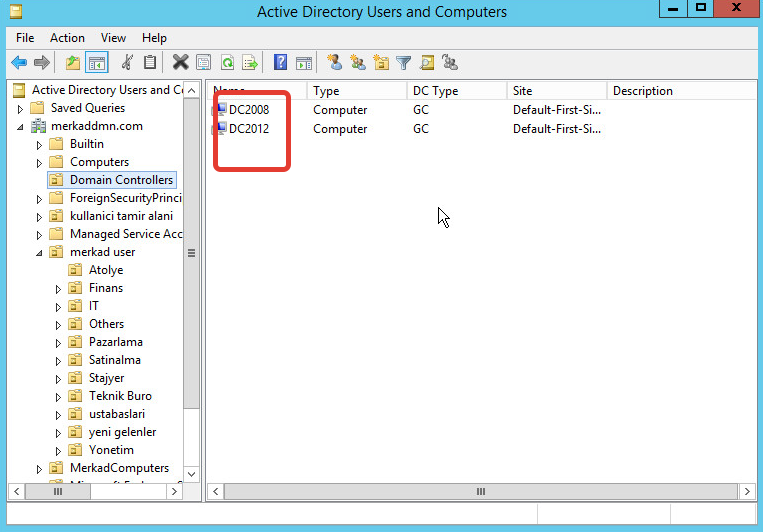Click the Copy clipboard icon
The width and height of the screenshot is (763, 532).
(150, 63)
